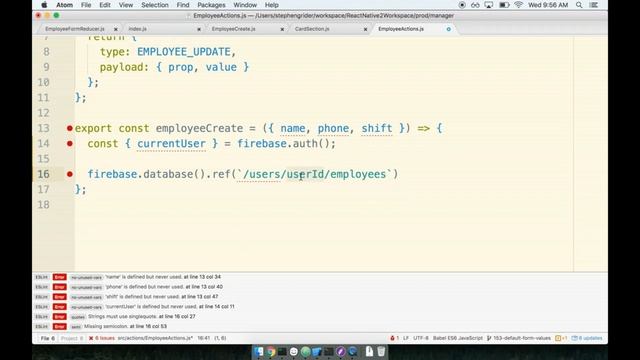Open Notification Center icon in menu bar
The height and width of the screenshot is (360, 640).
tap(594, 5)
